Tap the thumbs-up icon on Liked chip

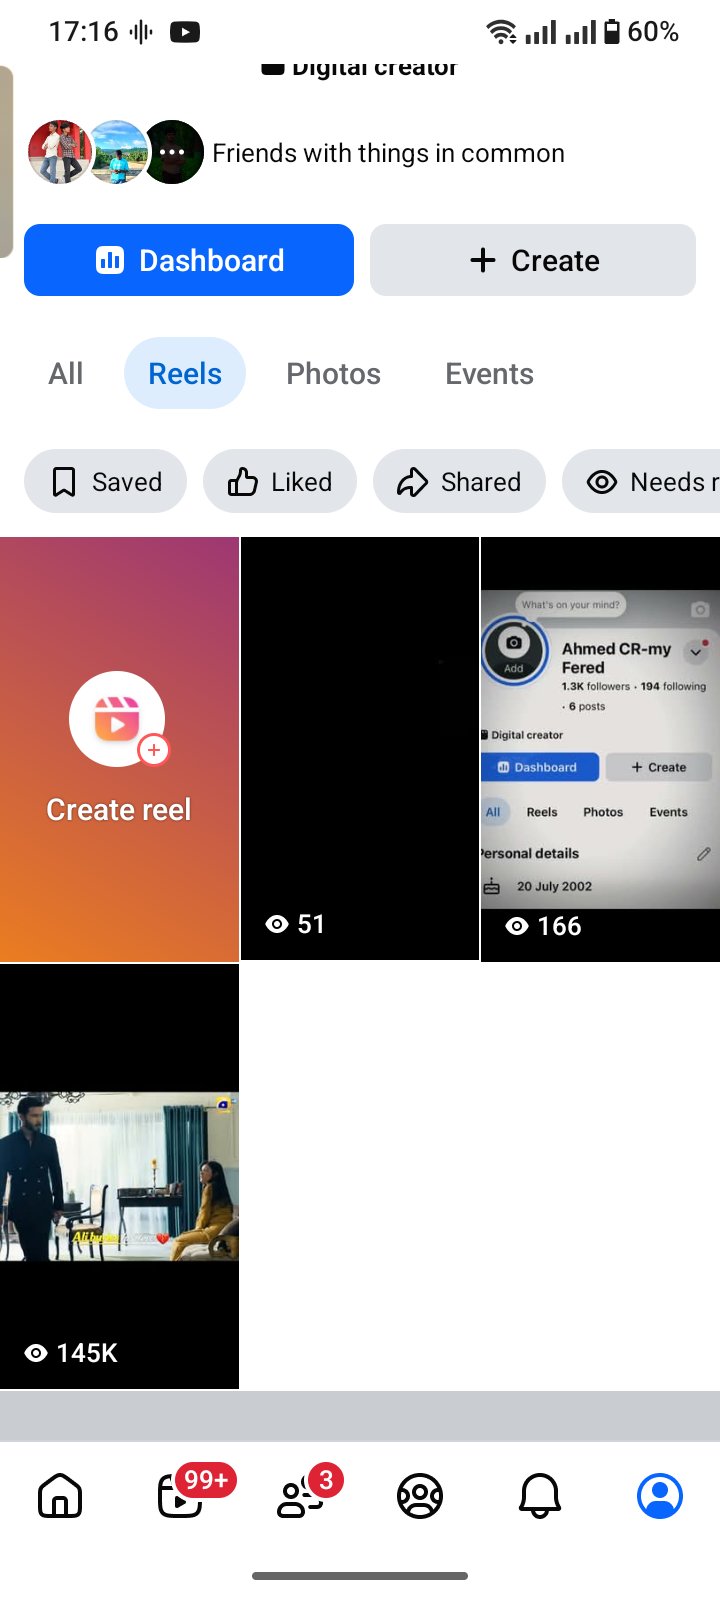pos(243,482)
